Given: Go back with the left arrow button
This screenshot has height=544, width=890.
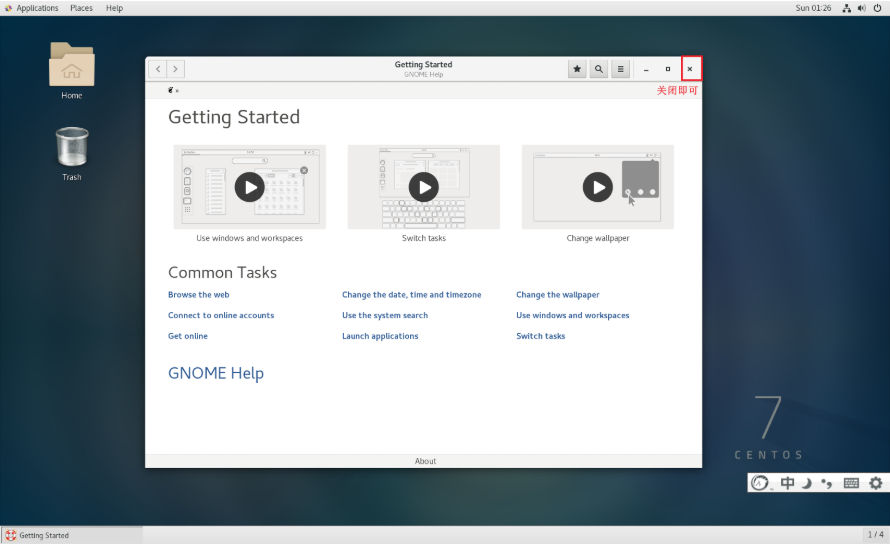Looking at the screenshot, I should click(158, 69).
